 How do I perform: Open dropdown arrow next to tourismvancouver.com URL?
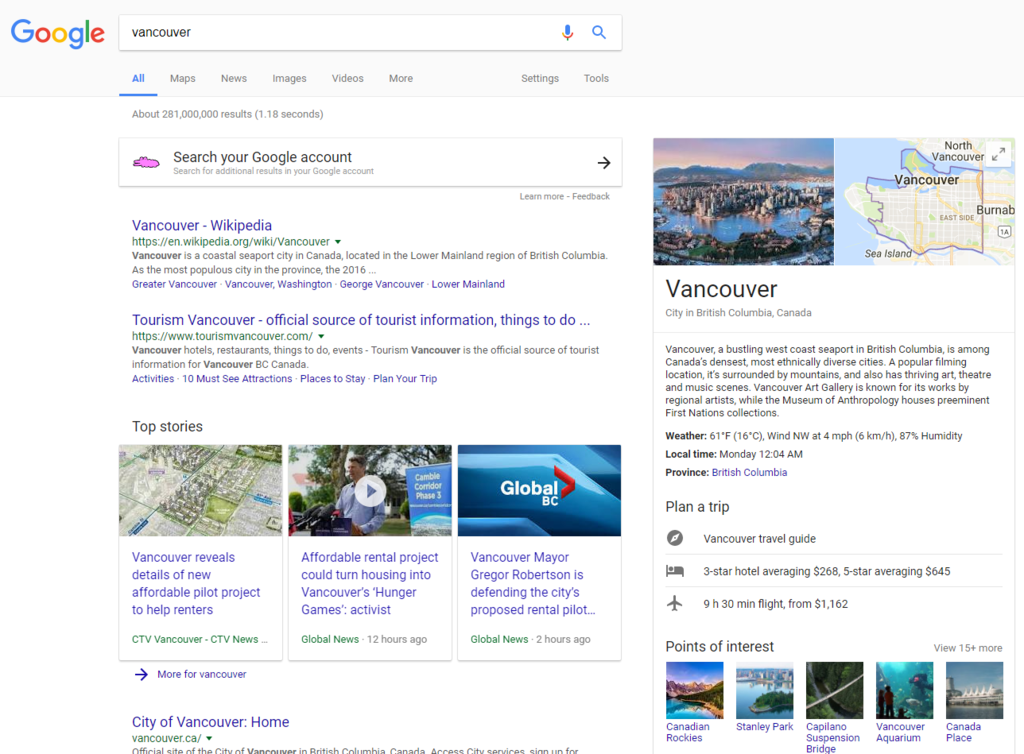pyautogui.click(x=321, y=337)
